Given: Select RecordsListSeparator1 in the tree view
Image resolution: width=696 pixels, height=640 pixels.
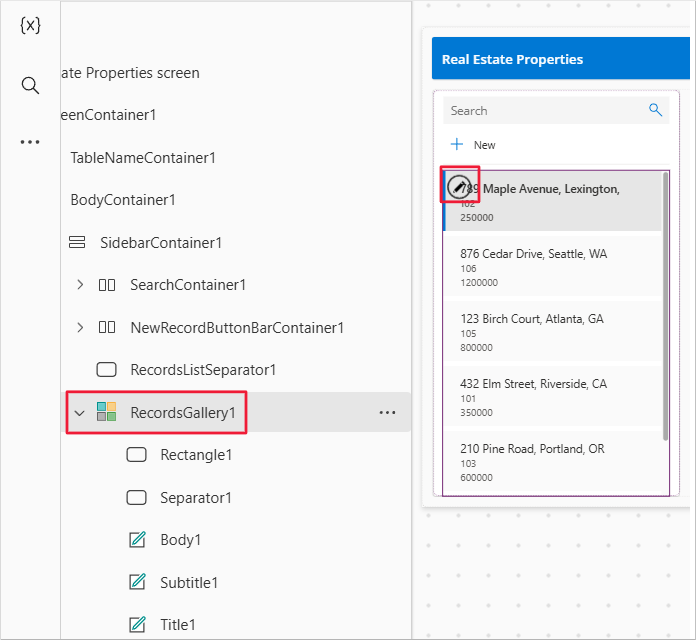Looking at the screenshot, I should (203, 370).
